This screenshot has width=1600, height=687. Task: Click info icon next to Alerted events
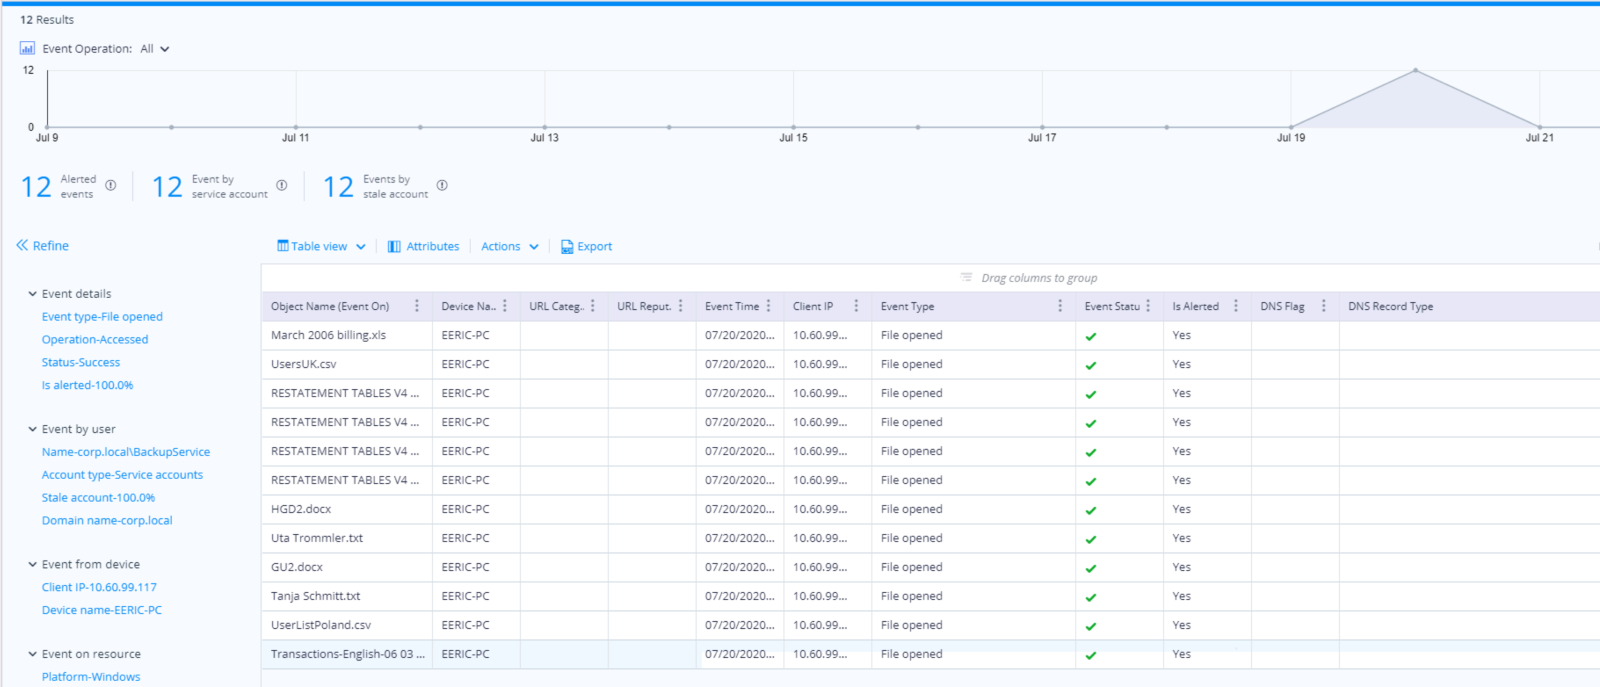(x=111, y=185)
